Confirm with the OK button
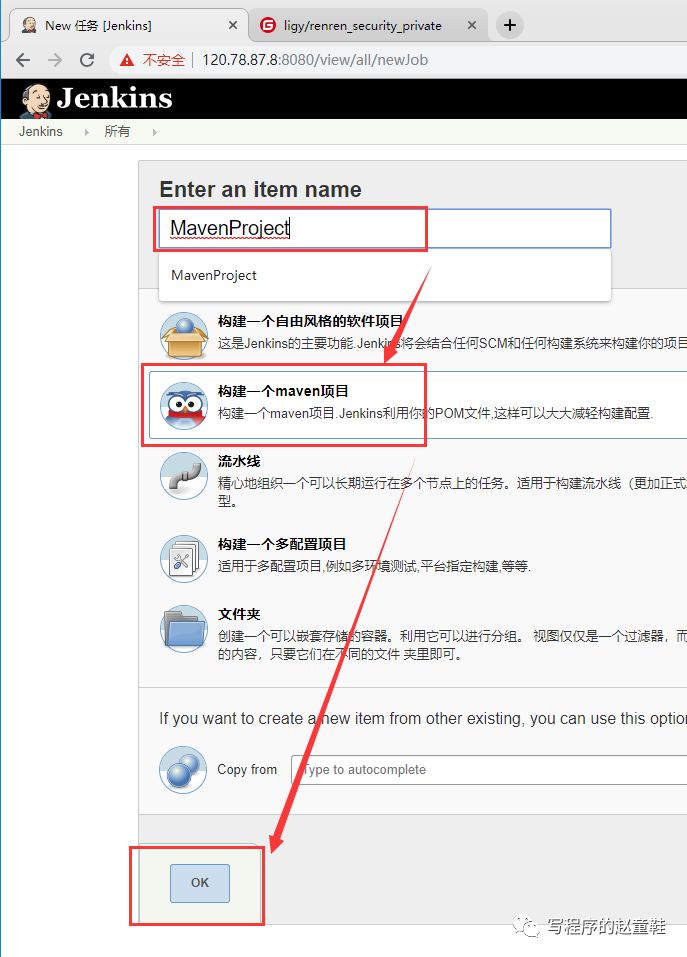687x957 pixels. point(200,883)
